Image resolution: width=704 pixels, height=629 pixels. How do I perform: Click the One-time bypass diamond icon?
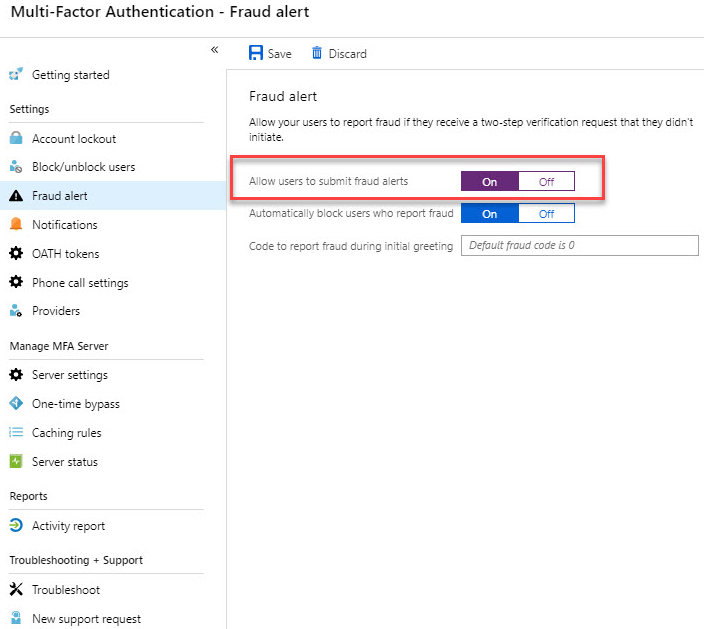16,403
